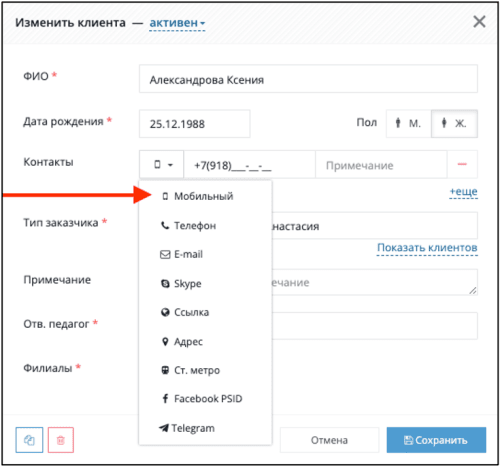The height and width of the screenshot is (466, 500).
Task: Click the mobile phone icon in Мобильный
Action: coord(165,196)
